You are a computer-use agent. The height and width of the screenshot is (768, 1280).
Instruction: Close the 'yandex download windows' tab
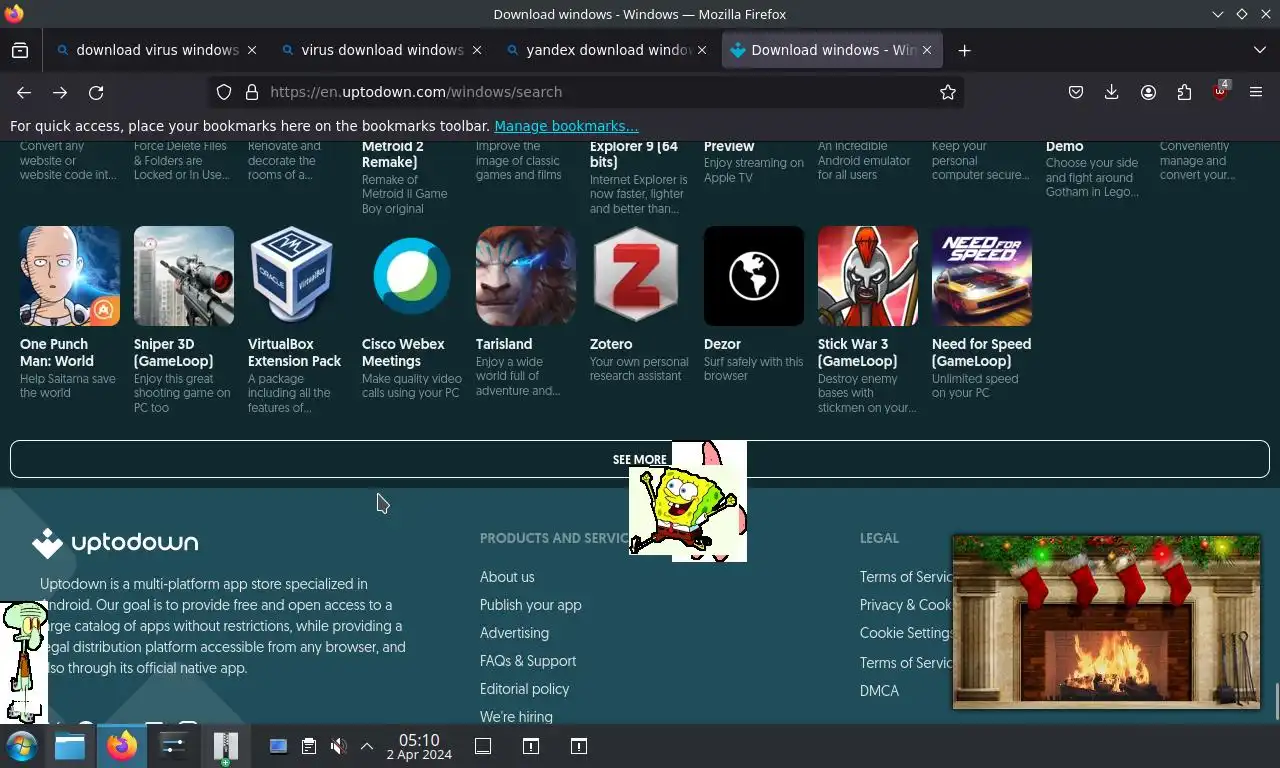pyautogui.click(x=702, y=50)
